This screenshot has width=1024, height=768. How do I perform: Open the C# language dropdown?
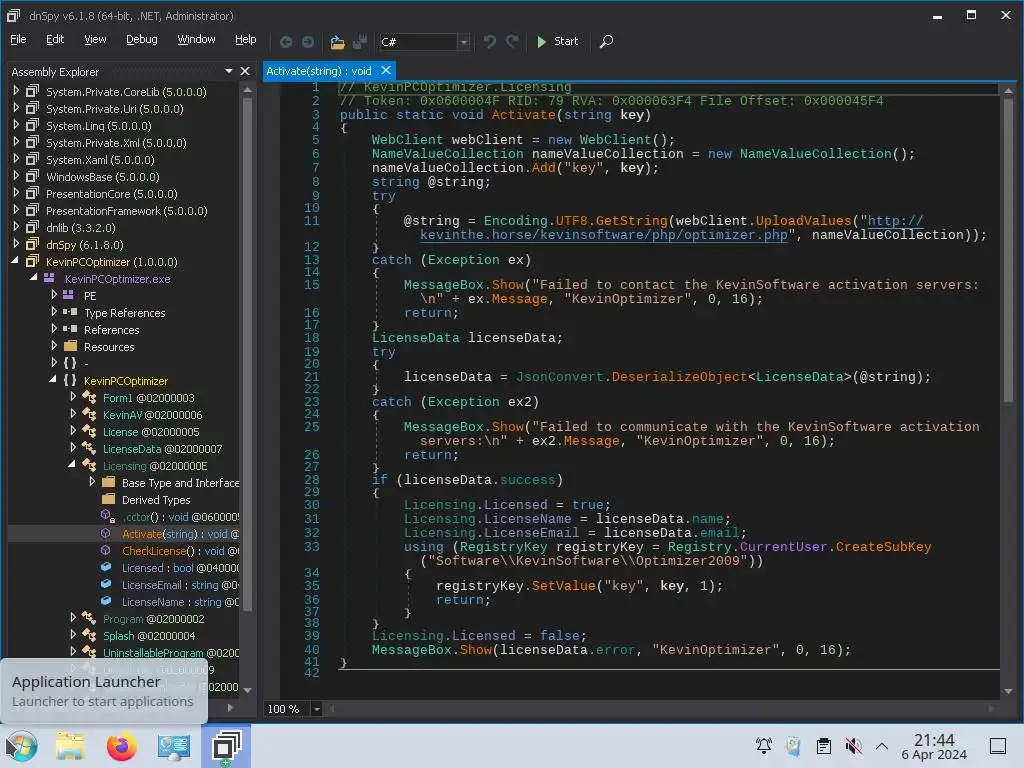464,42
